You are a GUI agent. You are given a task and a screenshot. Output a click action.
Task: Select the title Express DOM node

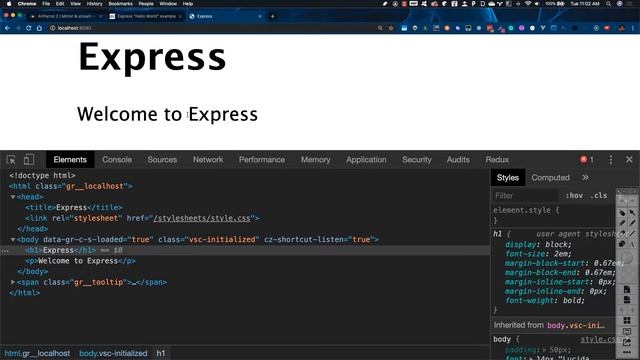pyautogui.click(x=73, y=208)
